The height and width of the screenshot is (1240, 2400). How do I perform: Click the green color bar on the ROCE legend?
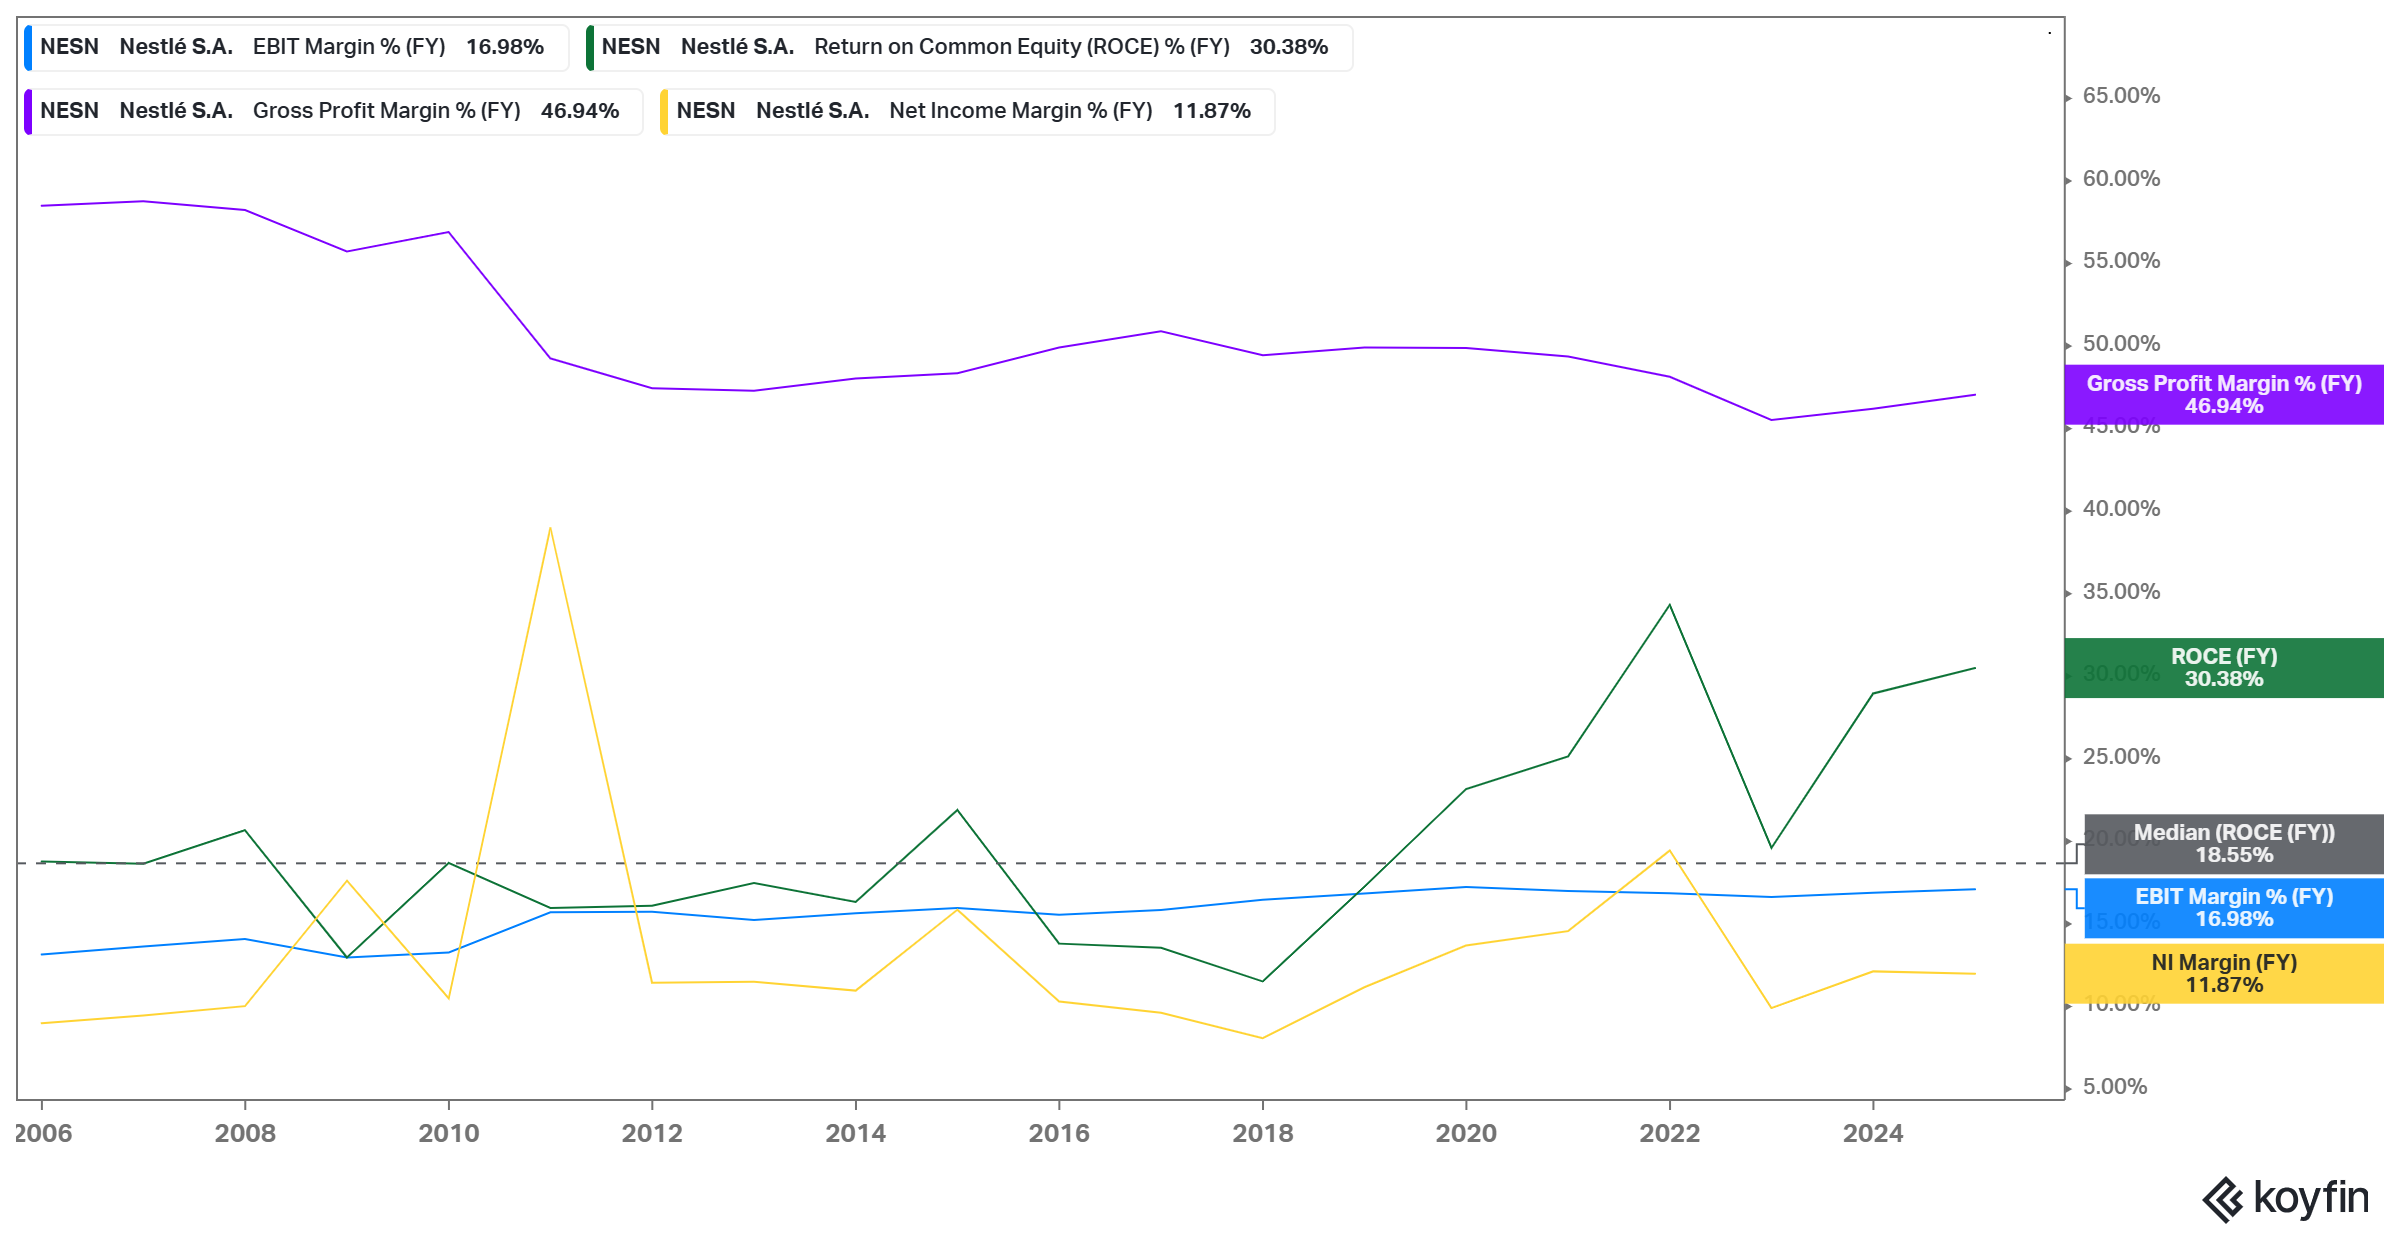point(590,47)
